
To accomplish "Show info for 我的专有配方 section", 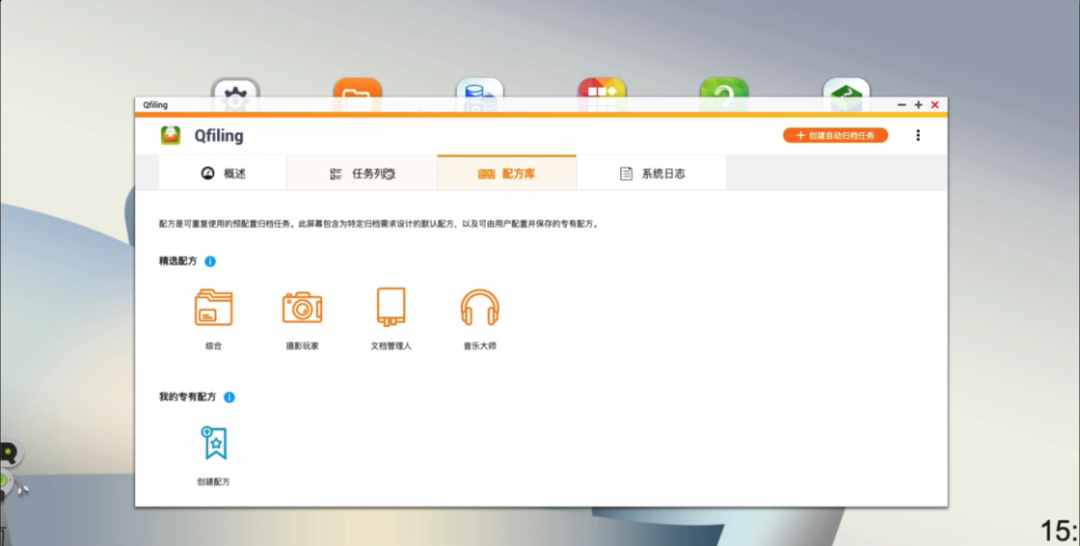I will pos(229,397).
